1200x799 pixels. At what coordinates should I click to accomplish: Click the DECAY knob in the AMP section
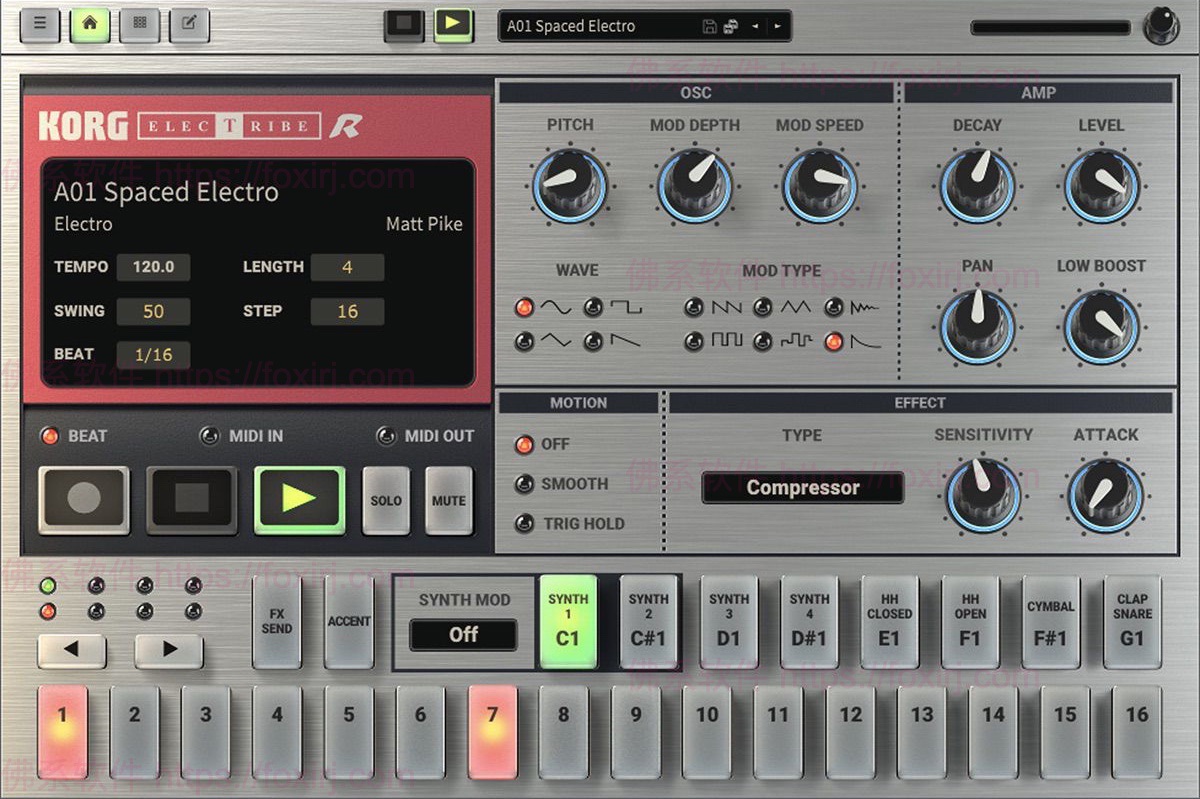tap(977, 186)
